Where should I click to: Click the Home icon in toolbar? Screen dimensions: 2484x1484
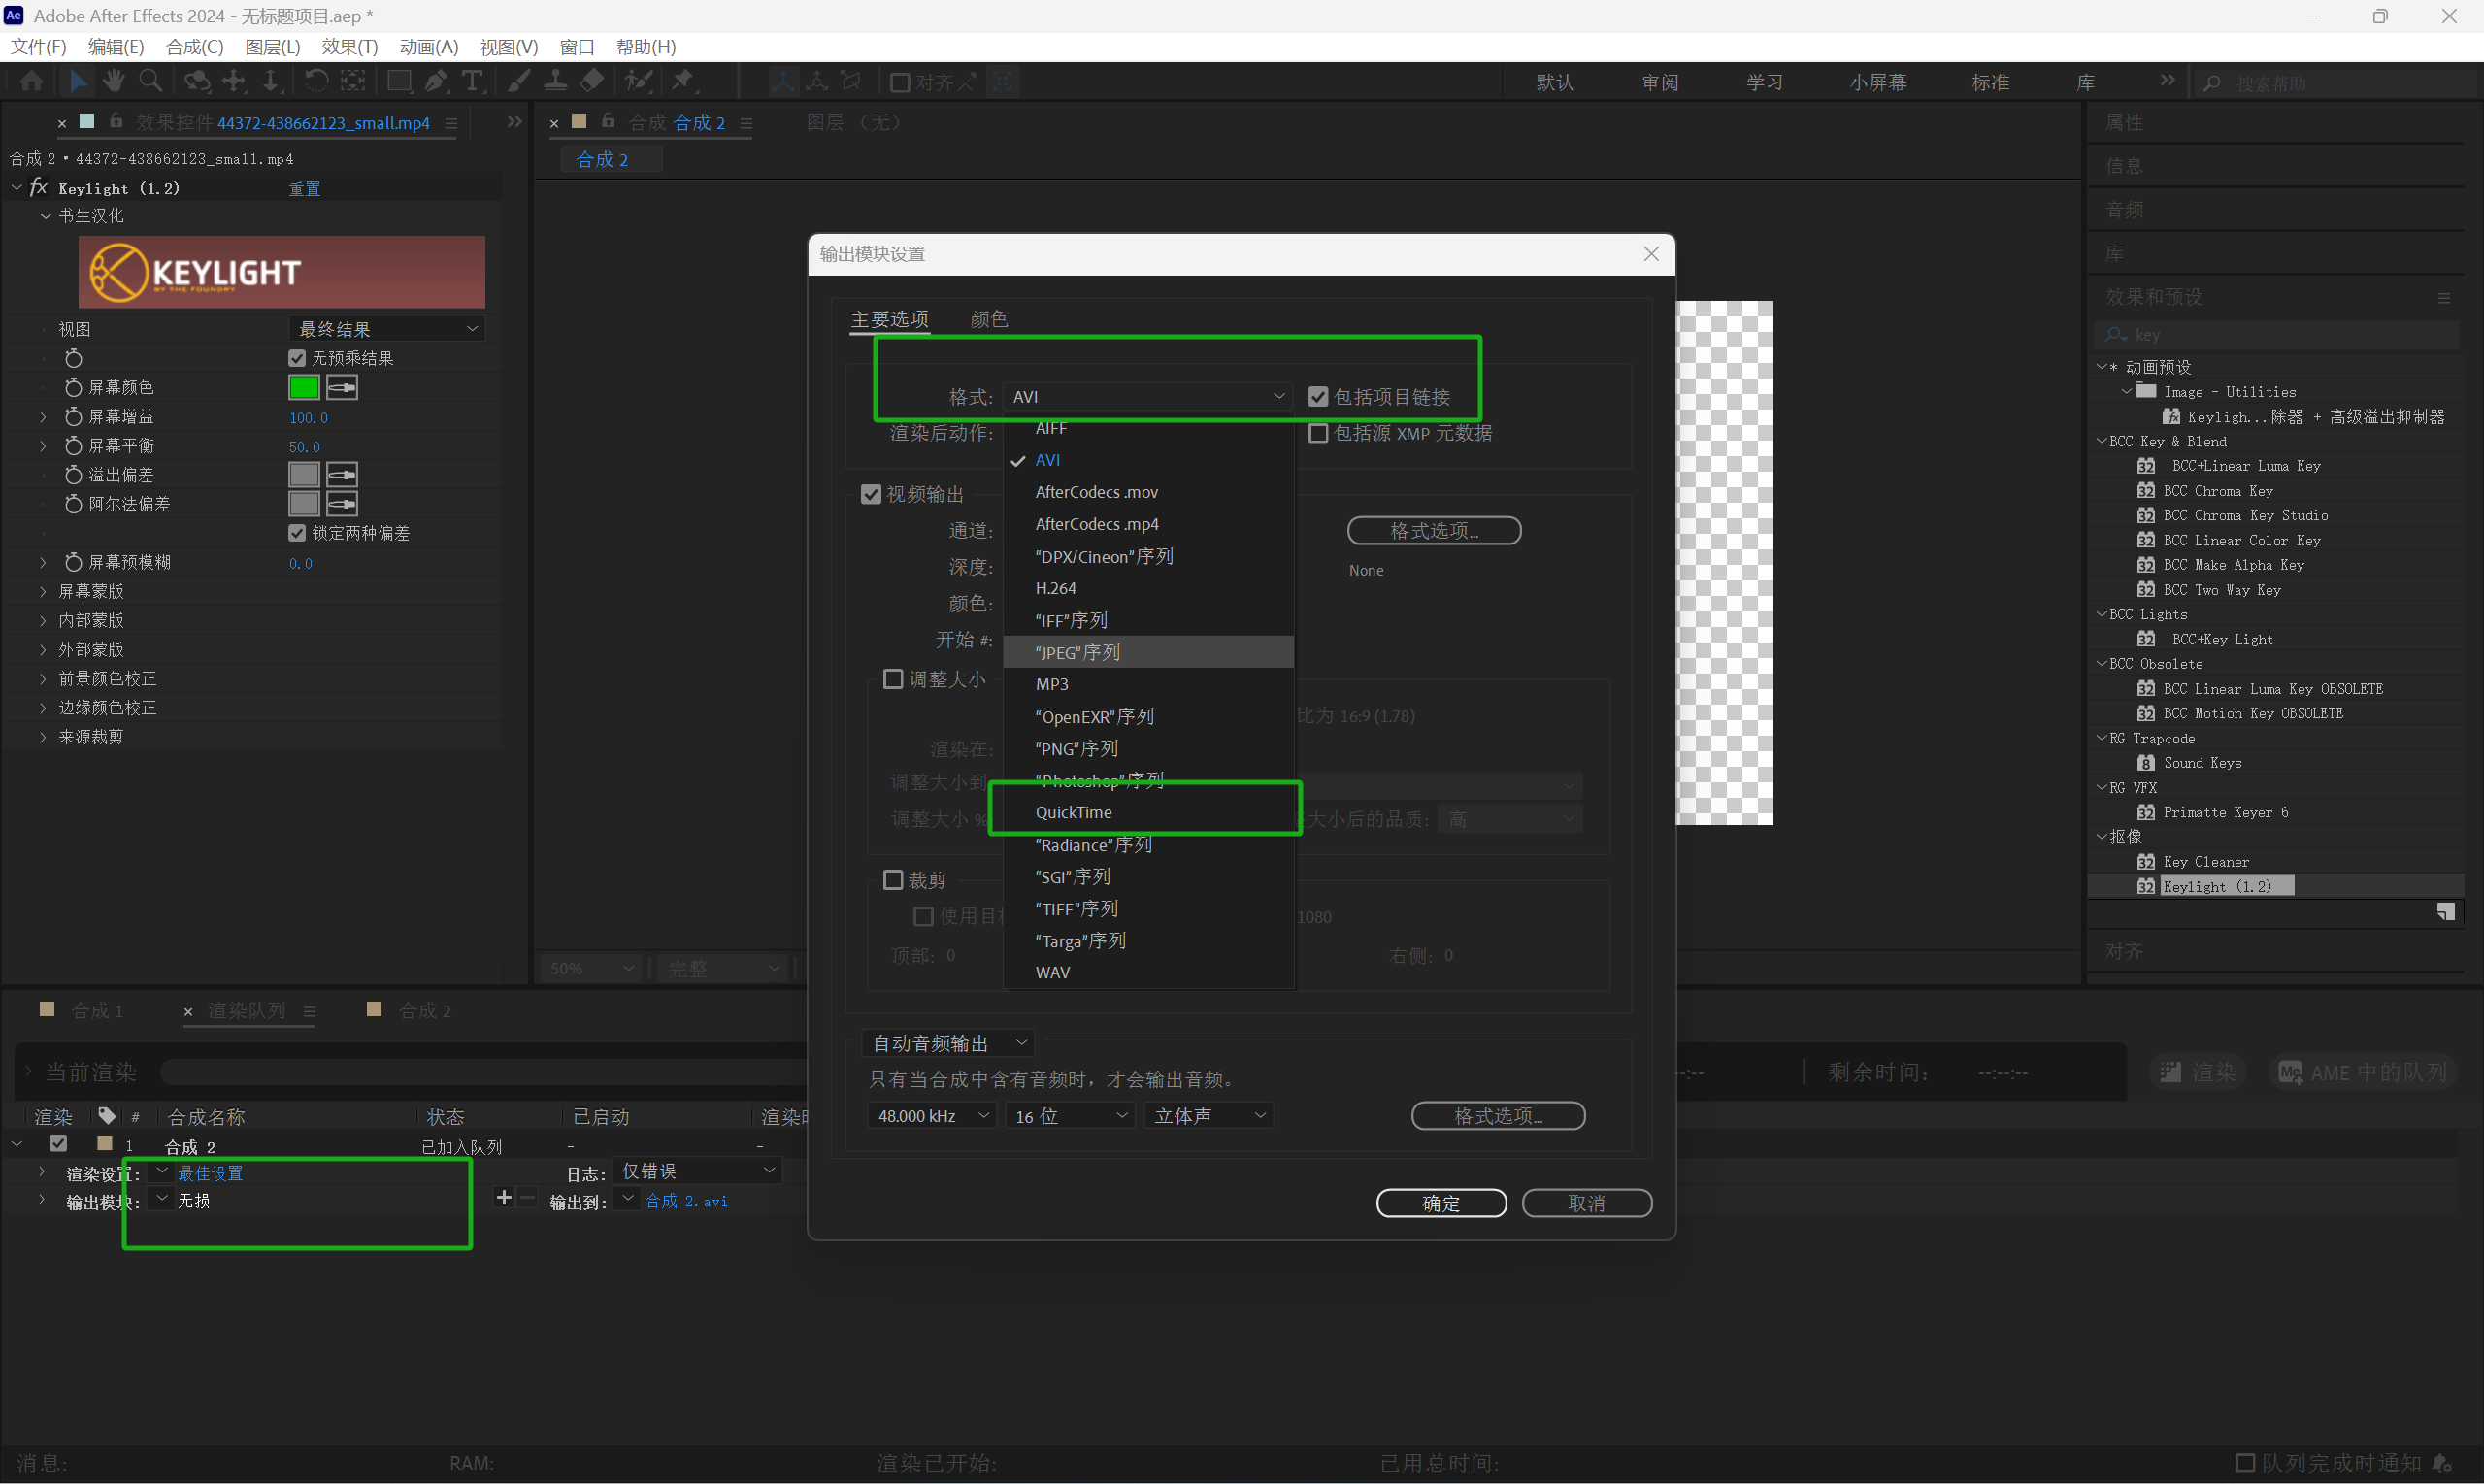32,81
